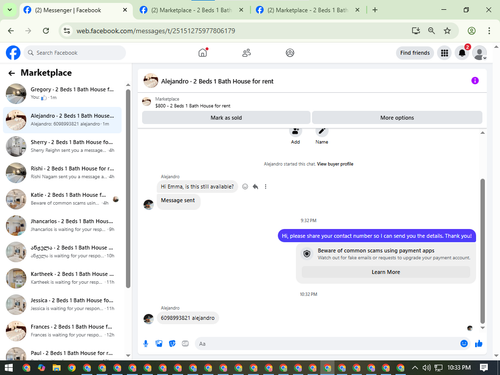
Task: Click the More options button
Action: (397, 118)
